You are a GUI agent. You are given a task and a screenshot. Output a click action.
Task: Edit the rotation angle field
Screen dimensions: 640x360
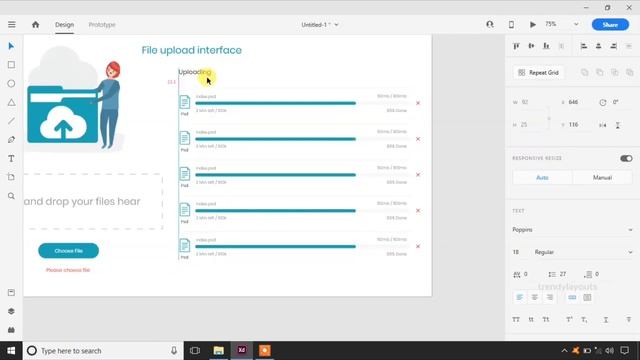point(616,102)
